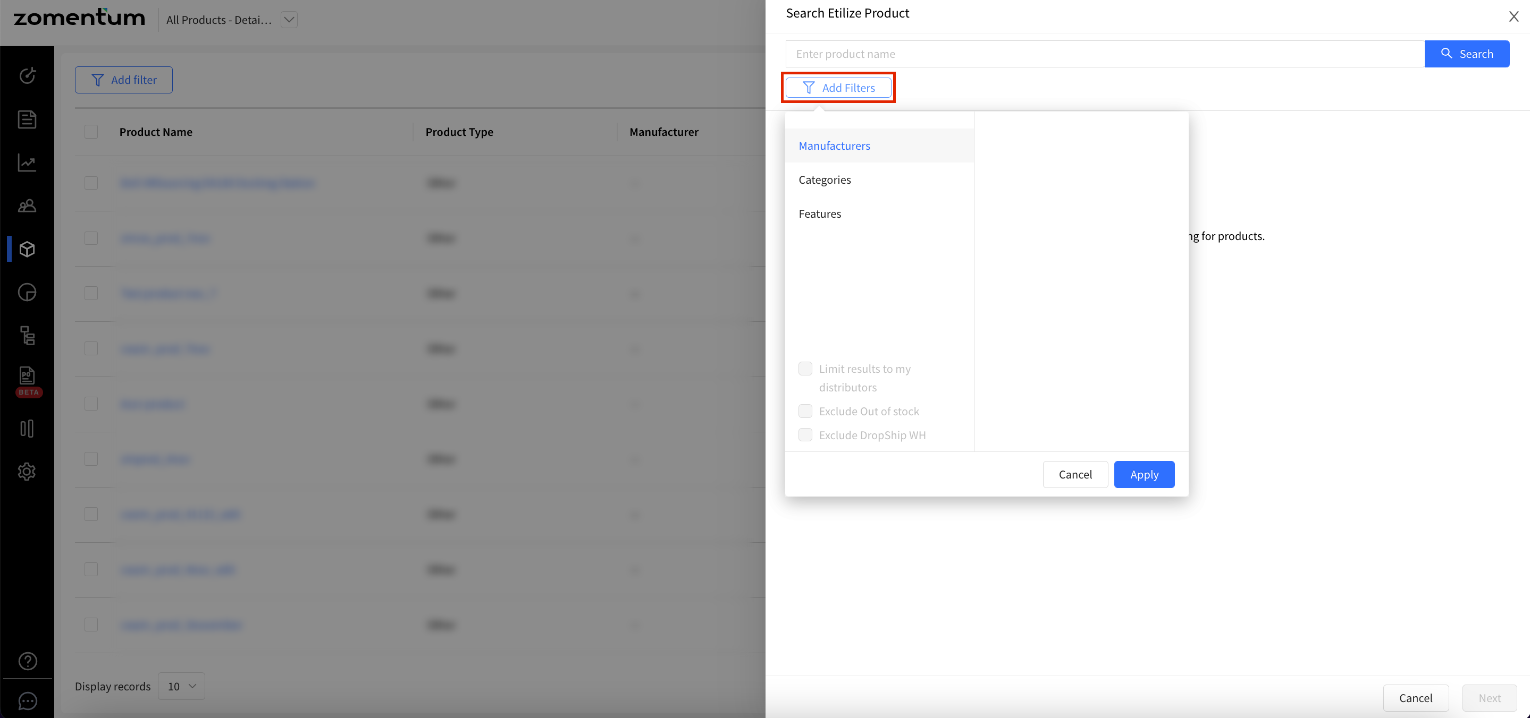Check Exclude DropShip WH
The width and height of the screenshot is (1530, 718).
pyautogui.click(x=805, y=435)
